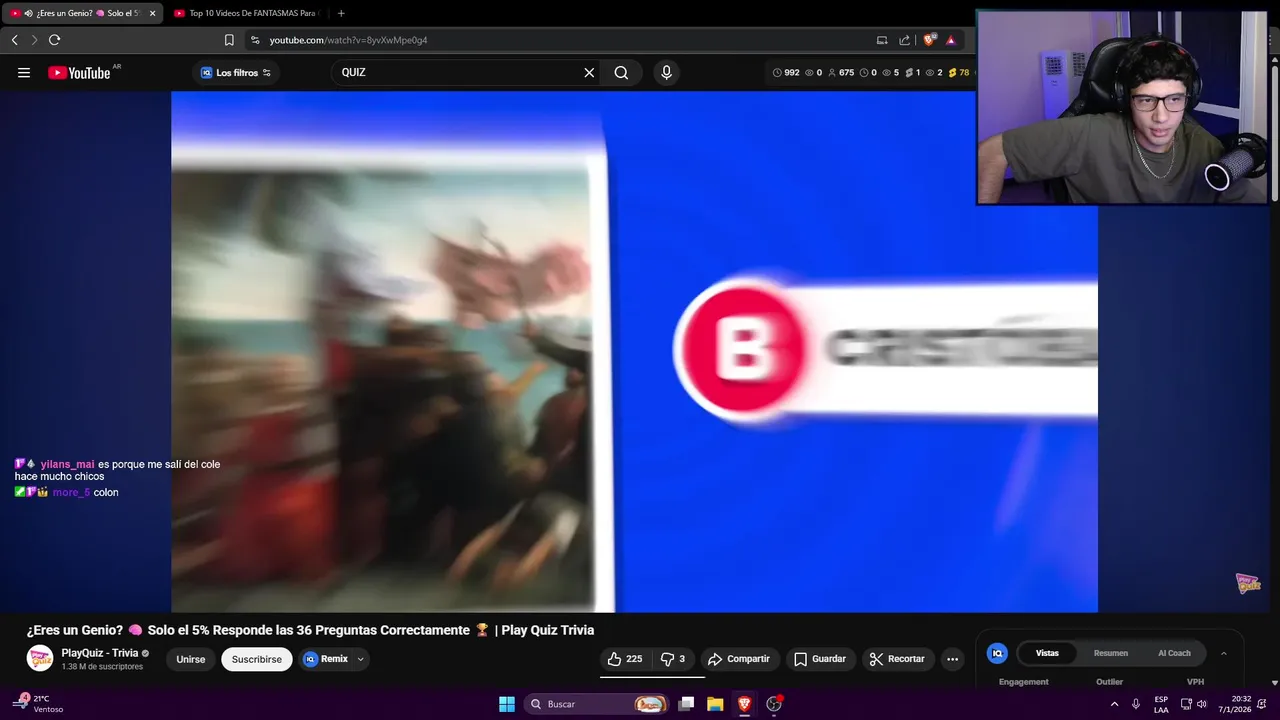
Task: Click the video player area
Action: tap(634, 351)
